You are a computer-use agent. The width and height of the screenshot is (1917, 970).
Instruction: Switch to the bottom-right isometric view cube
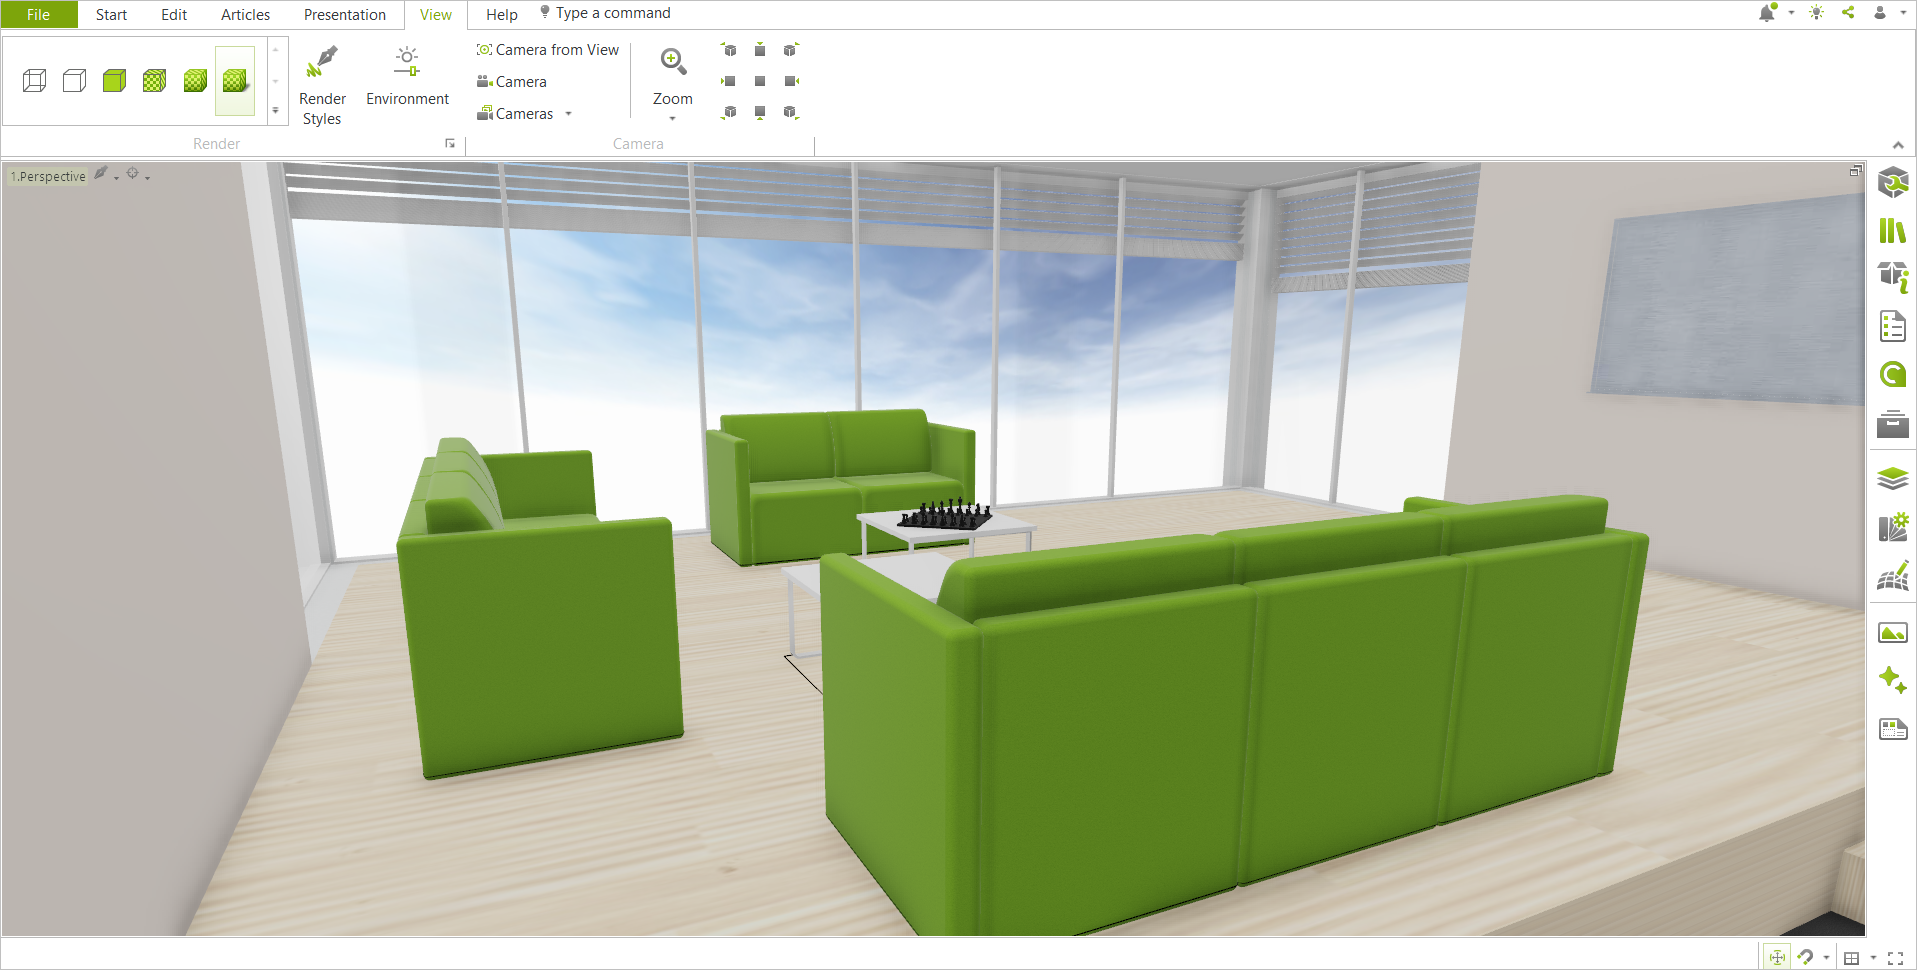tap(791, 112)
